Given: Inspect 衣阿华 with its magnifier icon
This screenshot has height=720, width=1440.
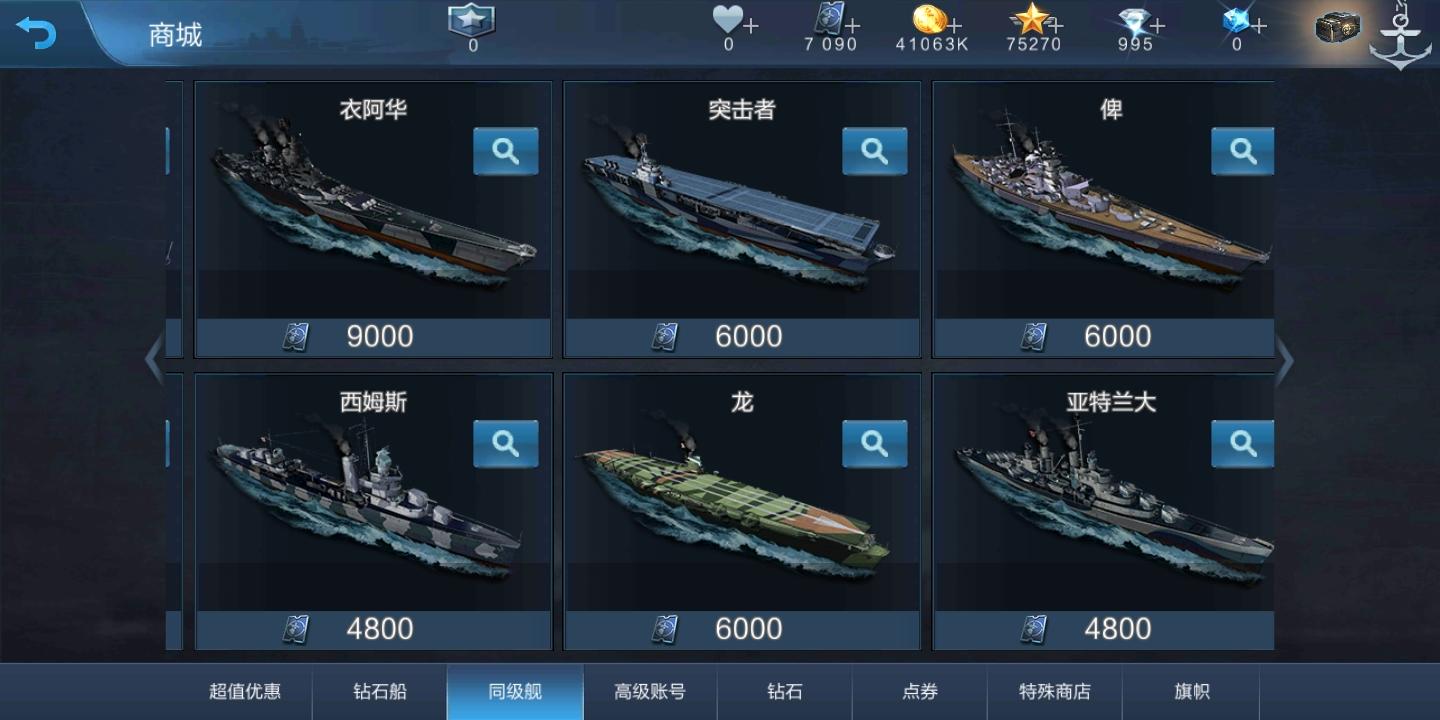Looking at the screenshot, I should (505, 151).
